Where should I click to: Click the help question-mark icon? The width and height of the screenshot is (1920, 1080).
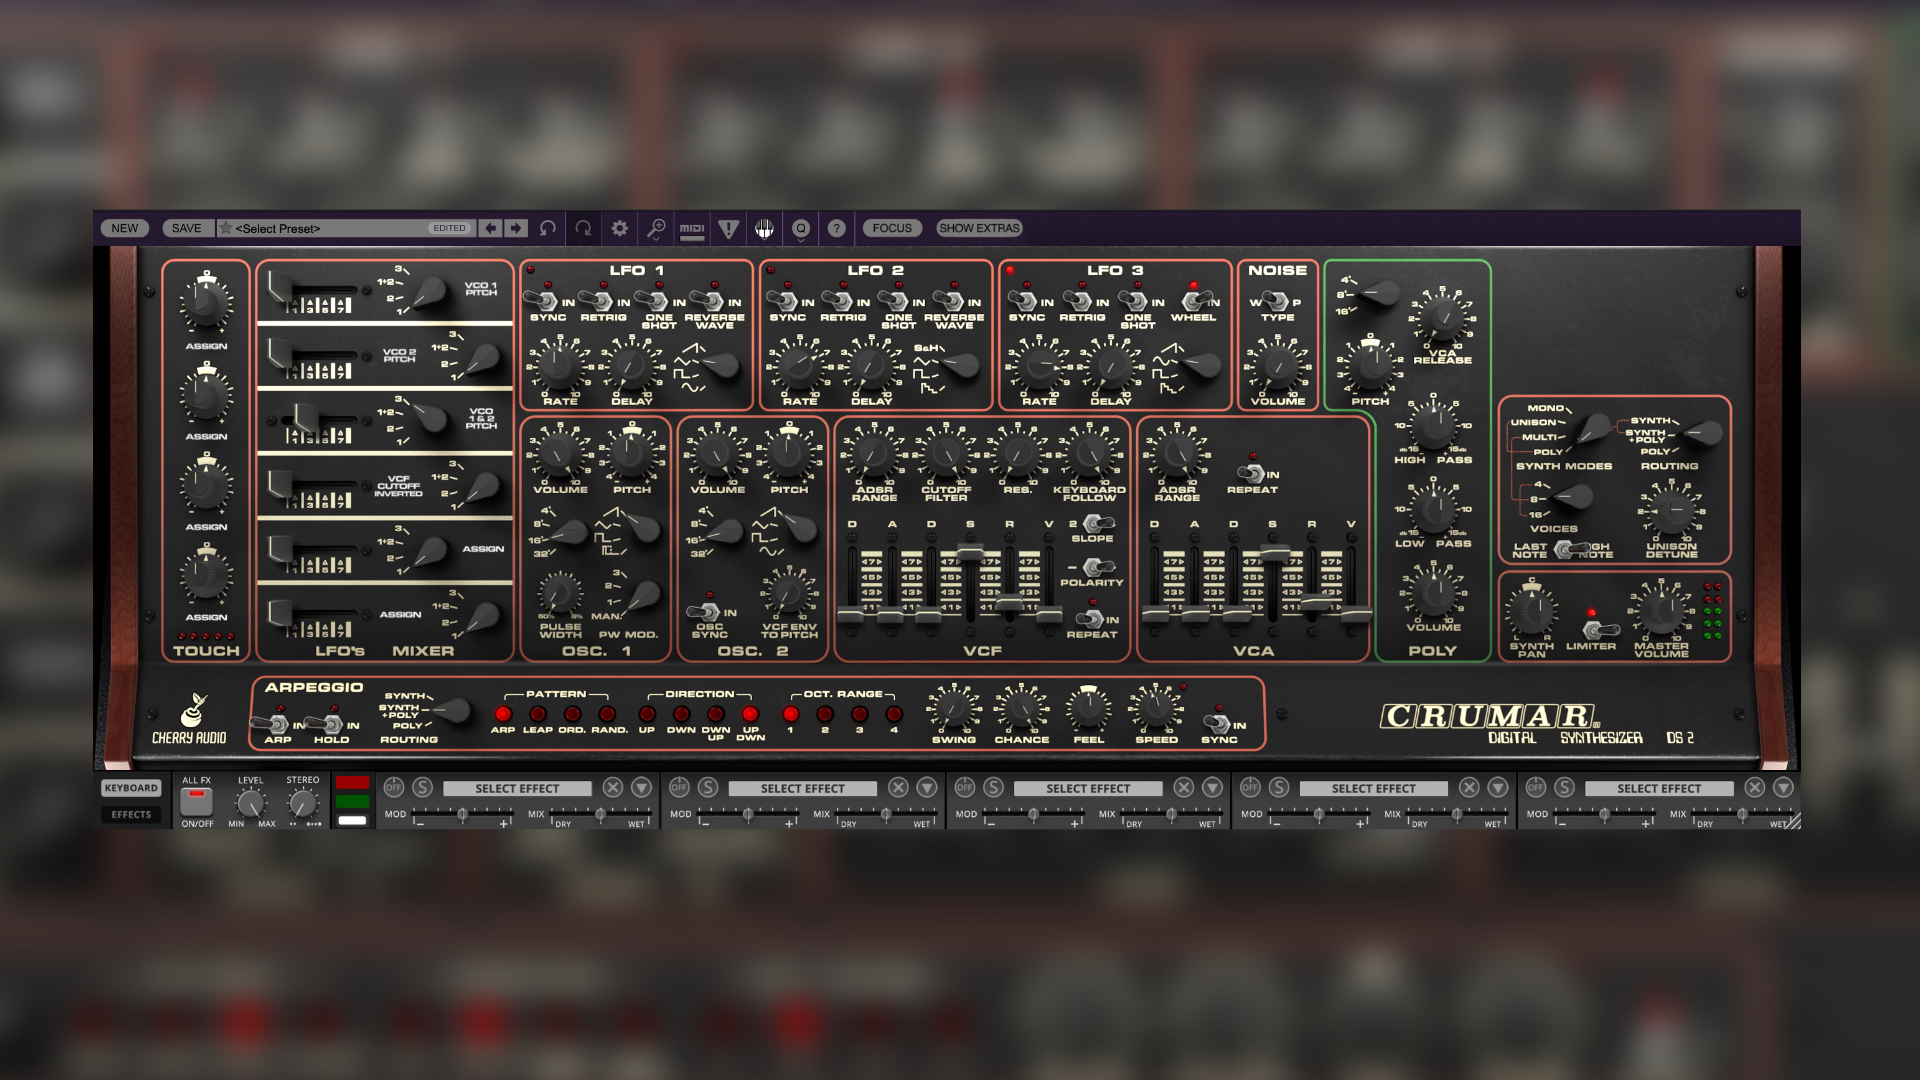(837, 228)
